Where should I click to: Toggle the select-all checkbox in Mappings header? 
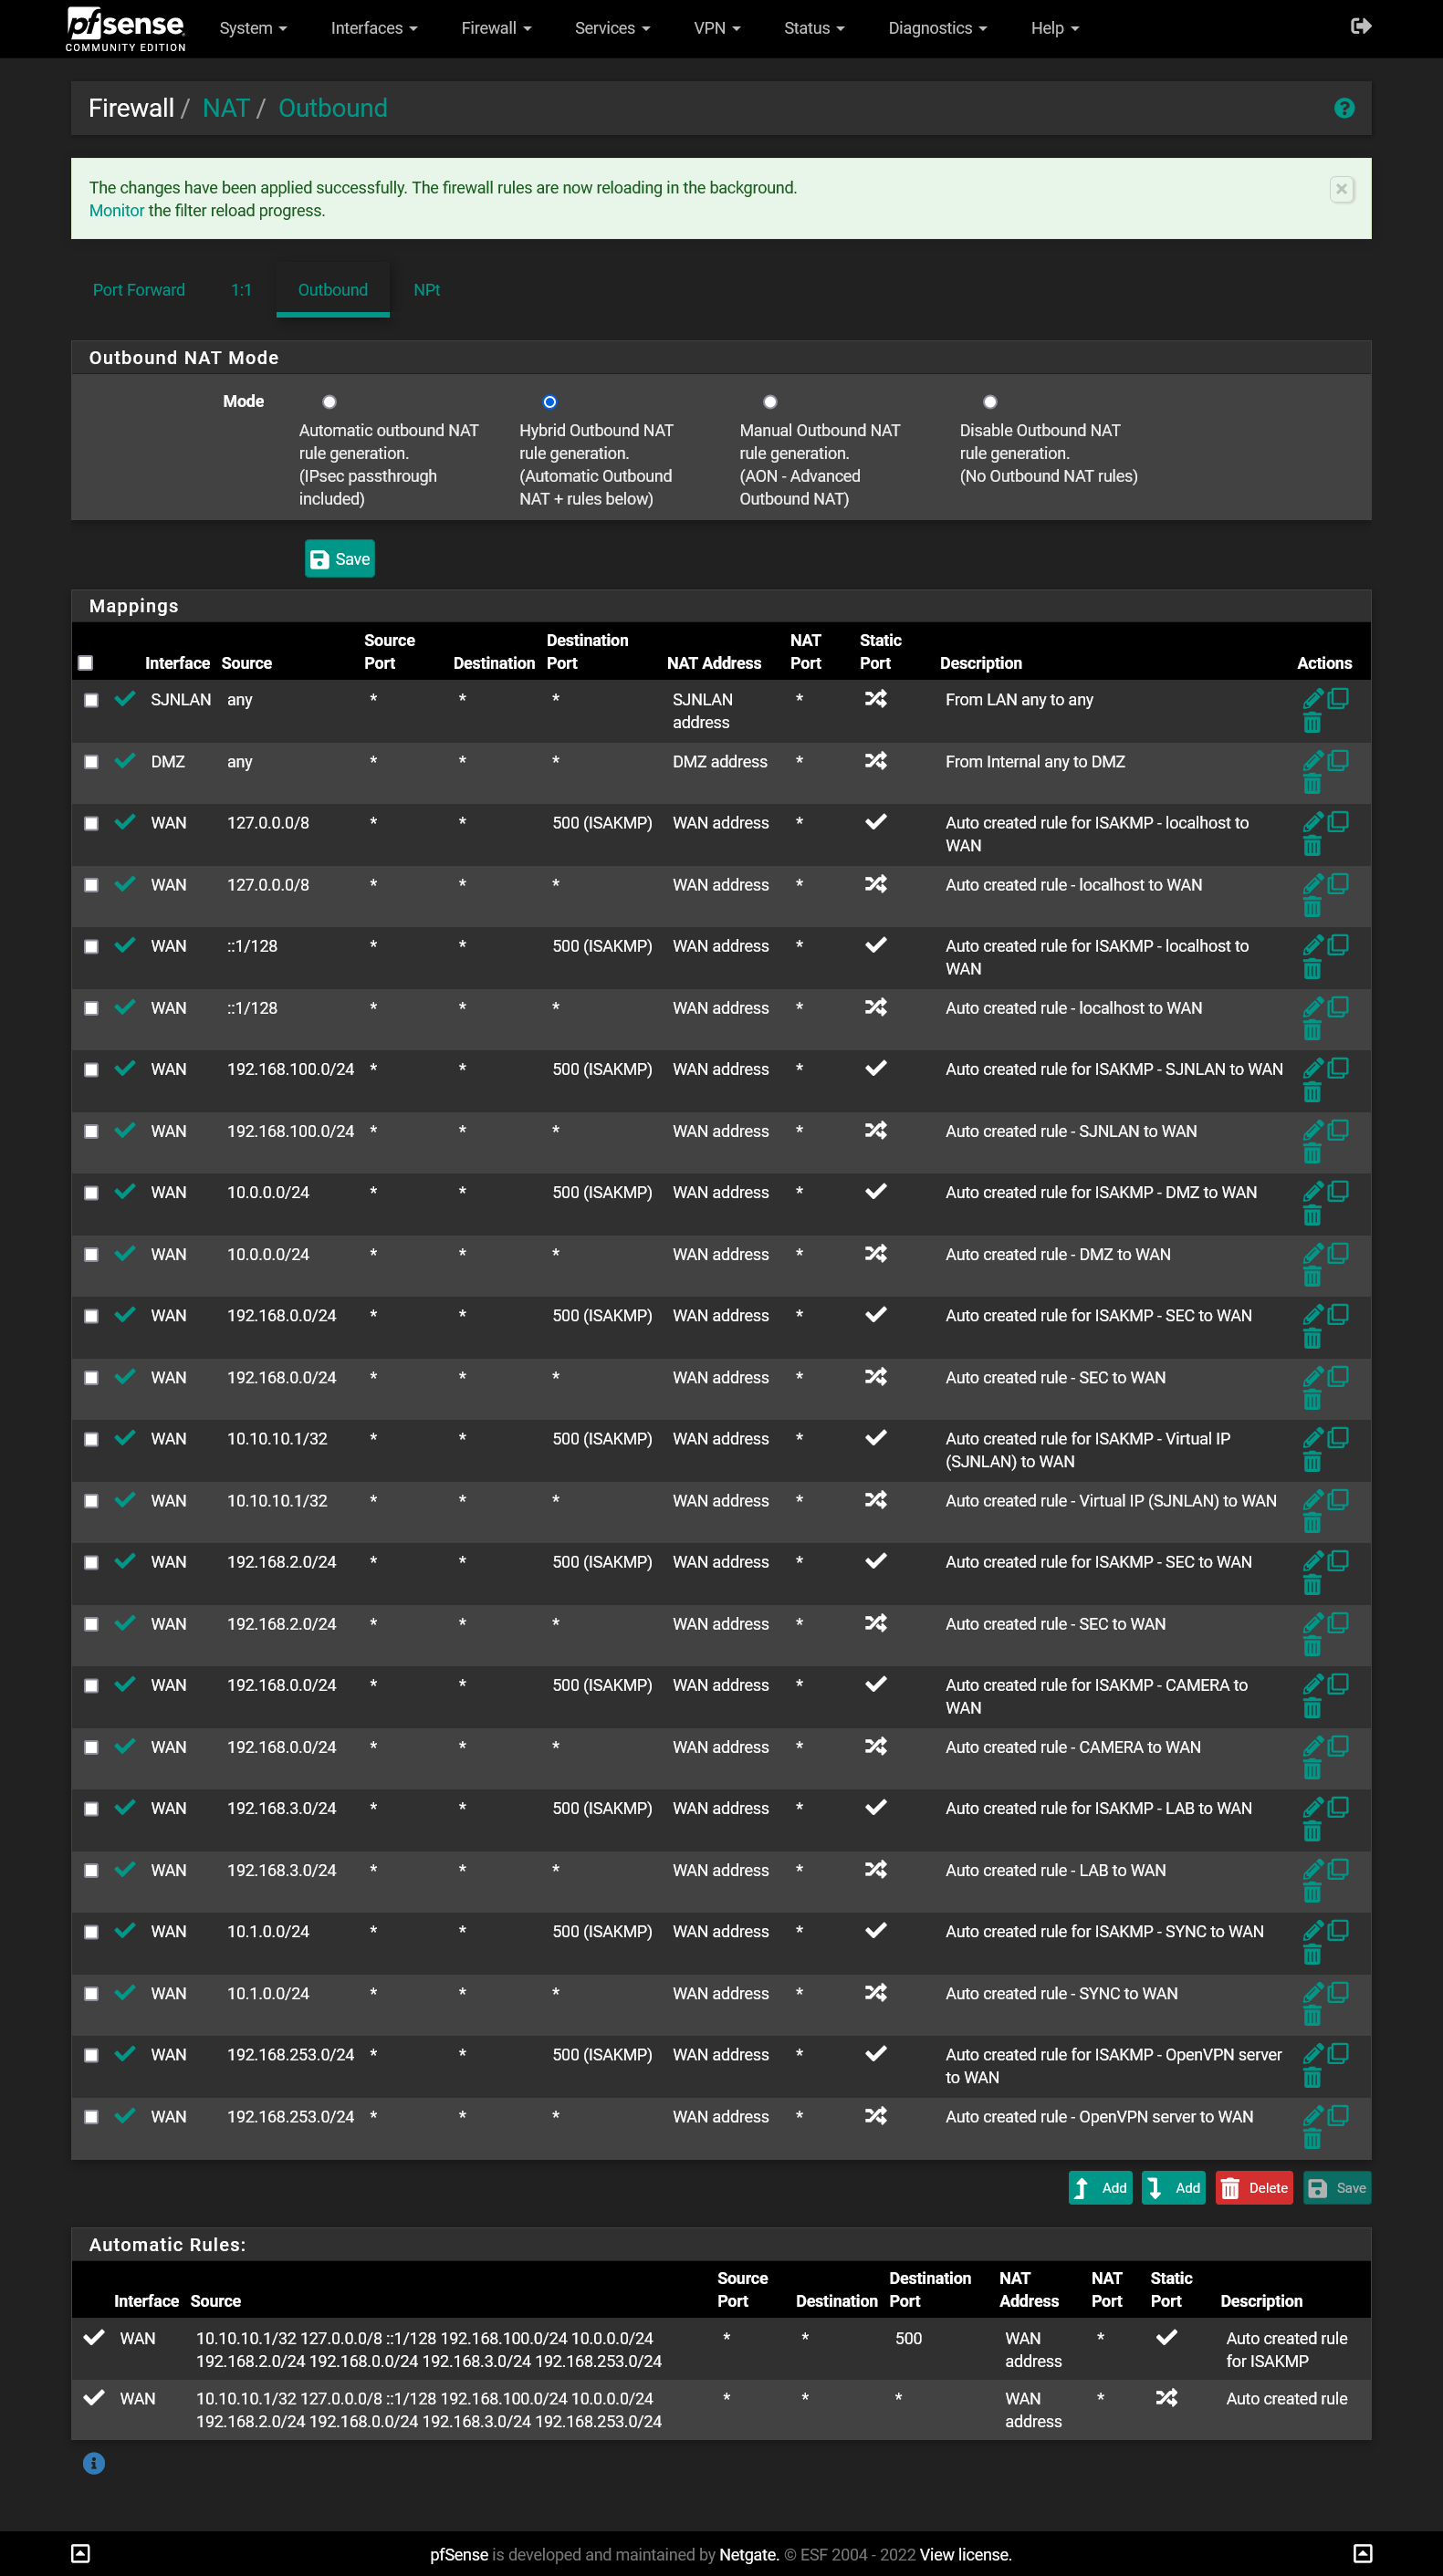pos(86,663)
